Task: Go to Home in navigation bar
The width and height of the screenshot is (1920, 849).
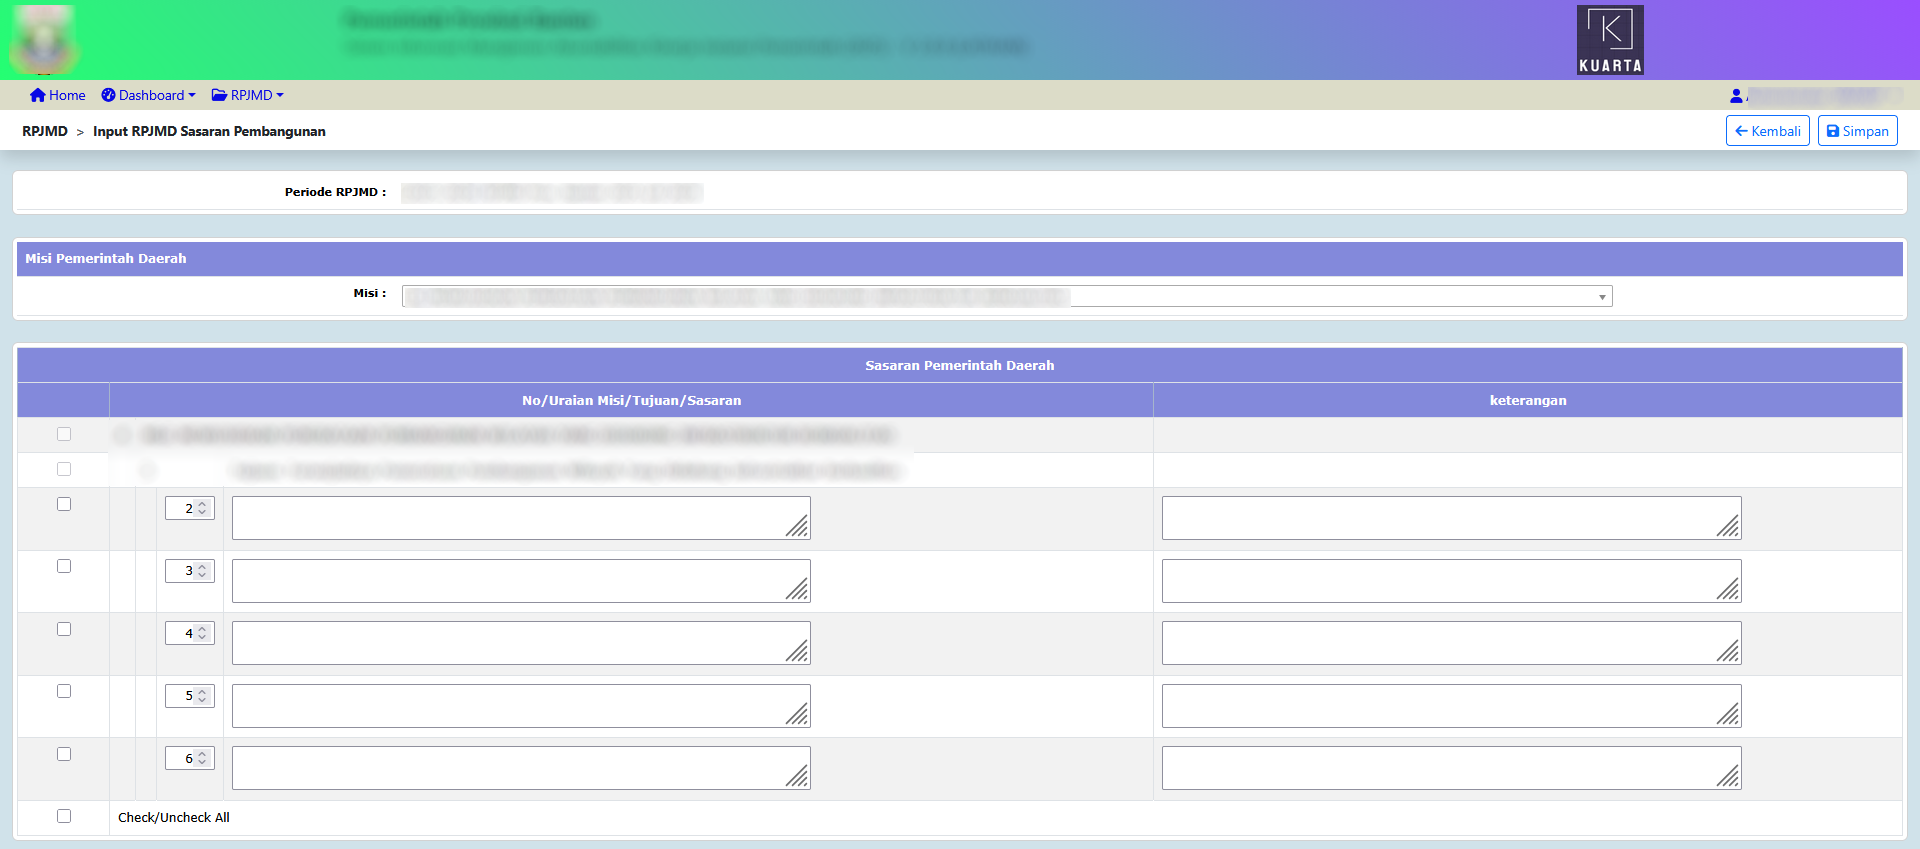Action: pos(67,95)
